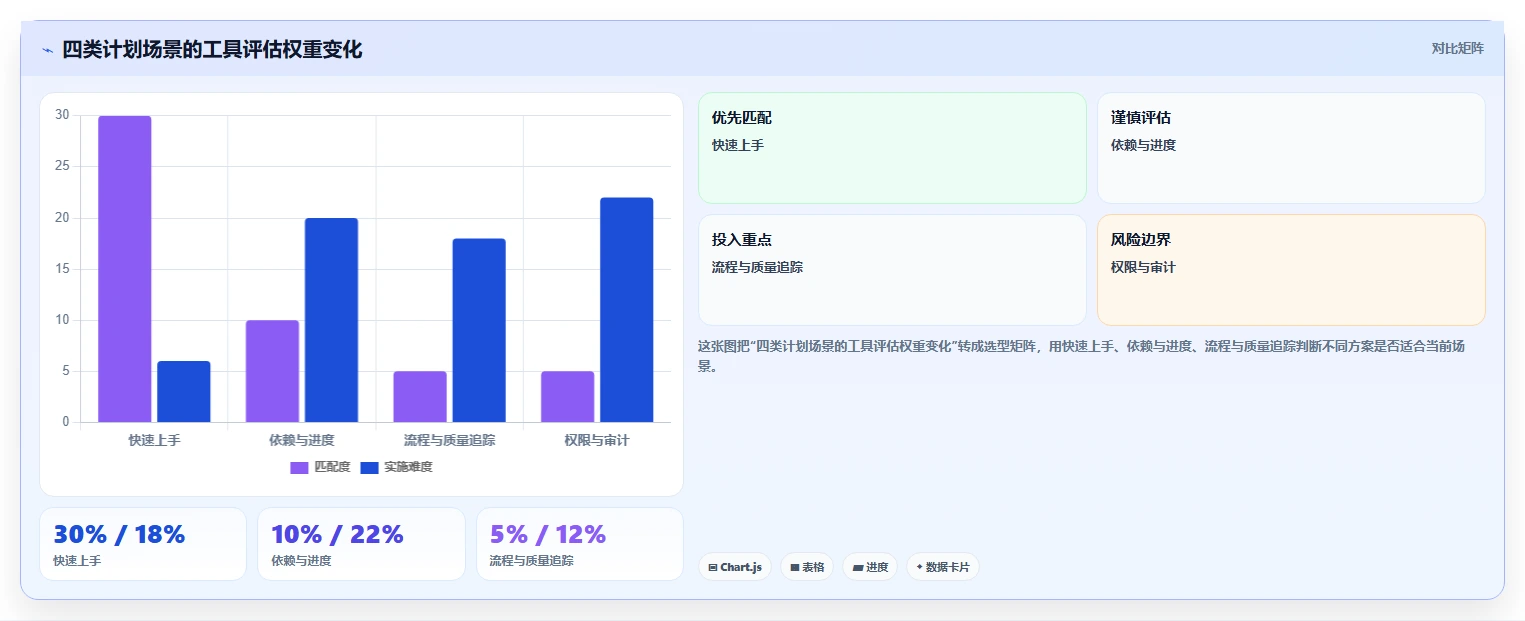Click the 5% / 12% stat card
The image size is (1525, 621).
click(x=580, y=544)
